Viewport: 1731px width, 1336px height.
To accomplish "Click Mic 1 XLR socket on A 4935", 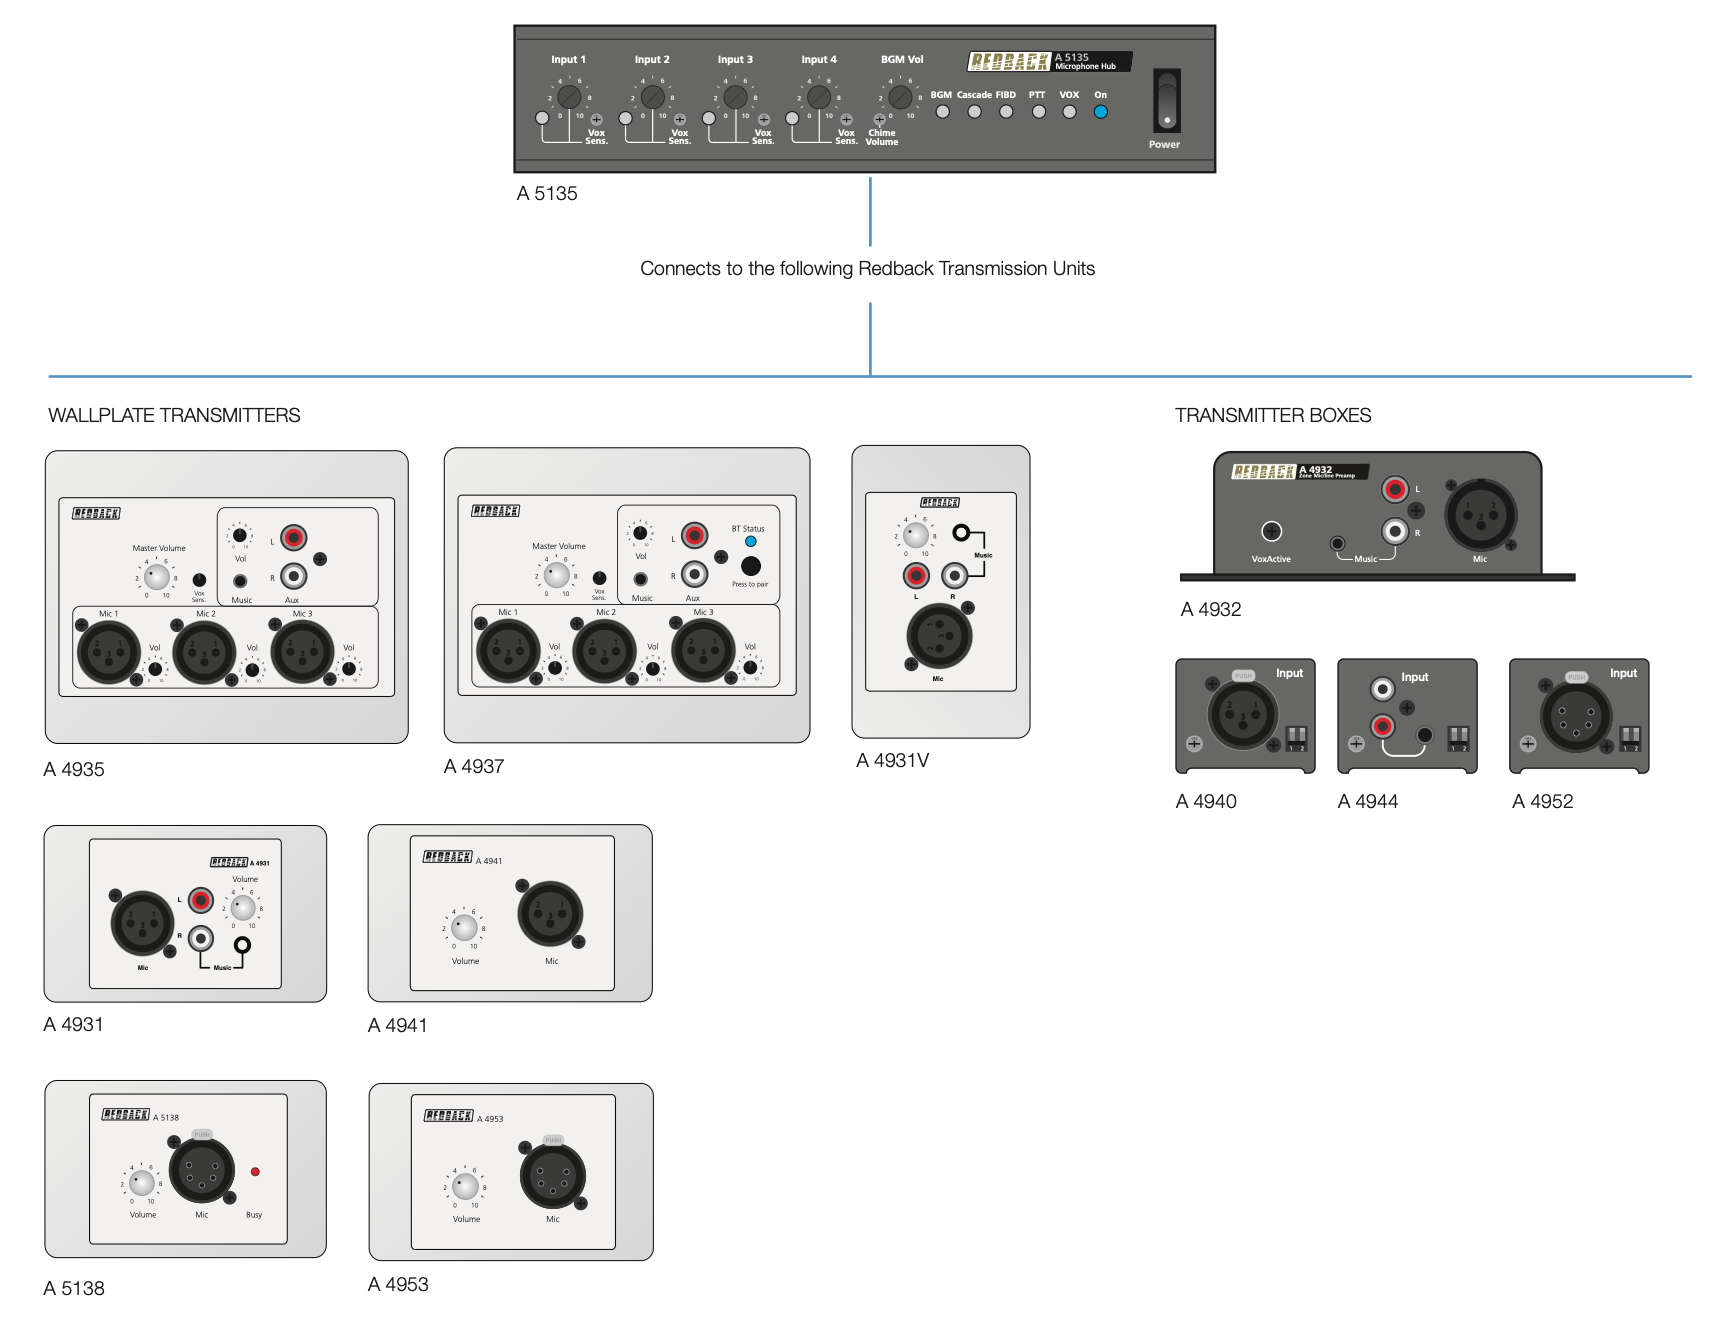I will coord(108,651).
